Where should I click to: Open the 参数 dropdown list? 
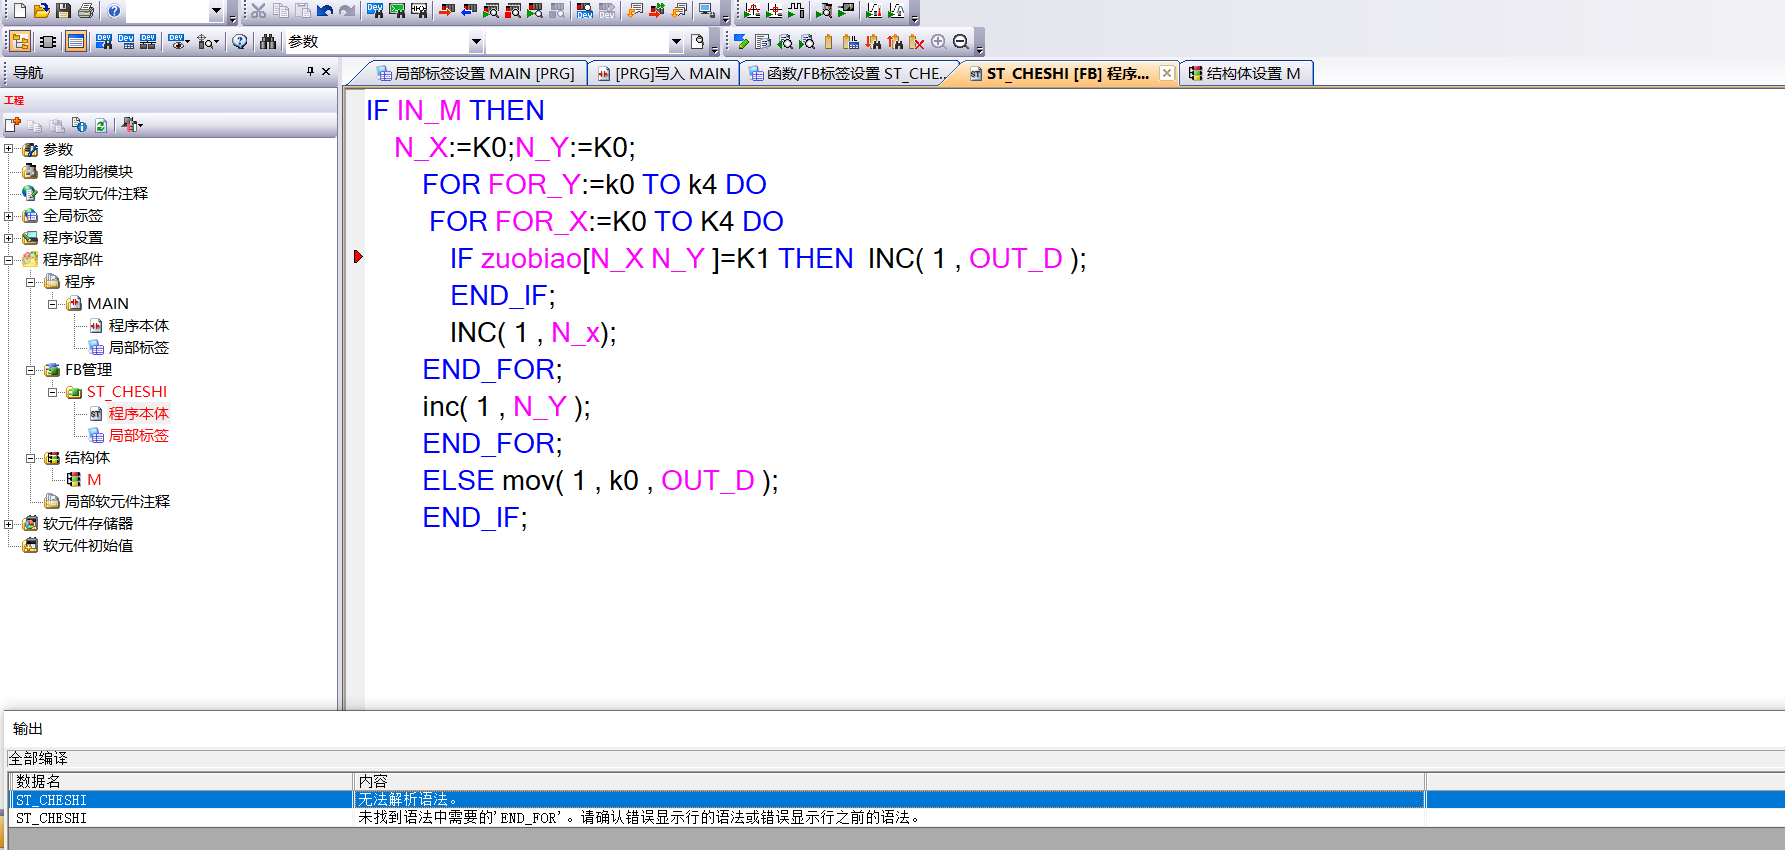tap(476, 42)
